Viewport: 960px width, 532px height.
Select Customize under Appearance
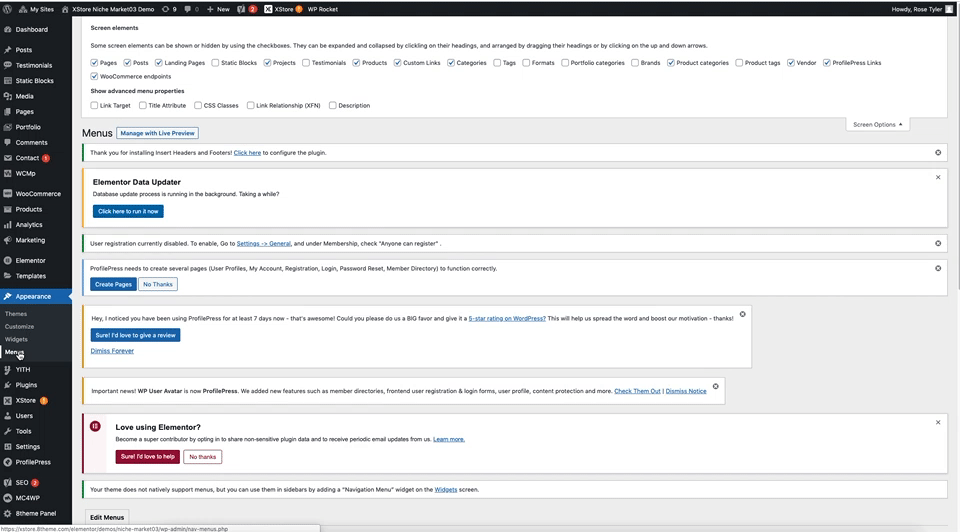(x=20, y=326)
